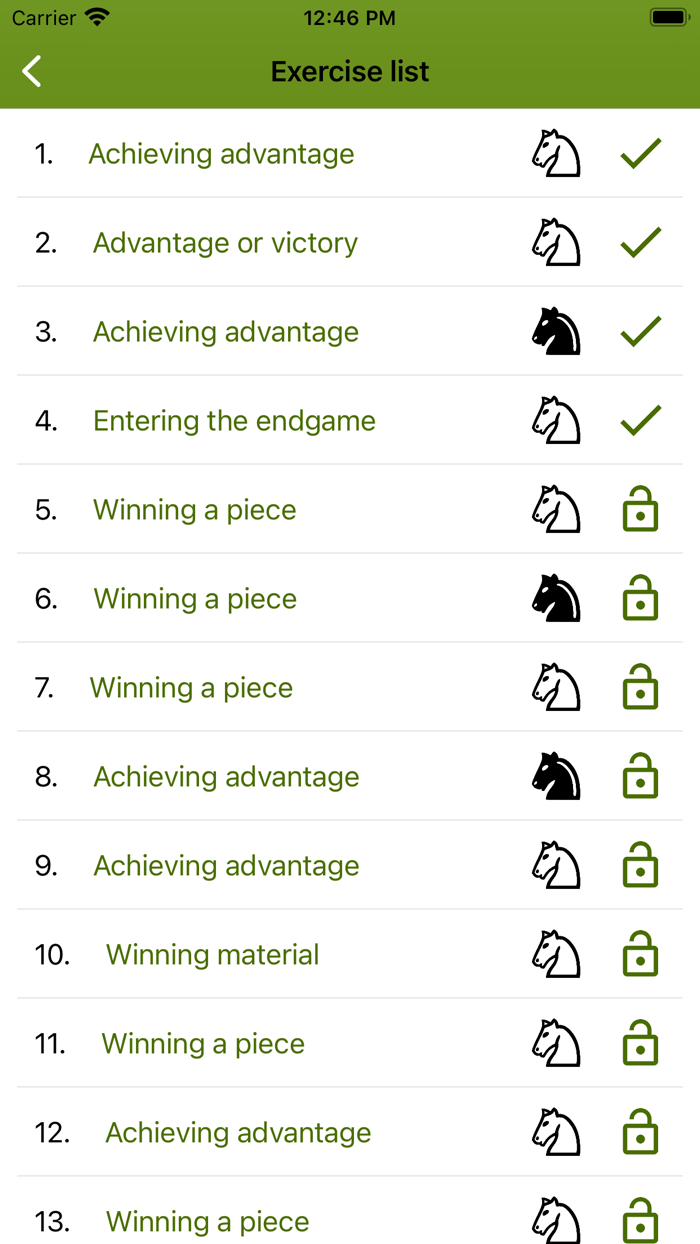
Task: Tap the lock icon on exercise 5
Action: (640, 510)
